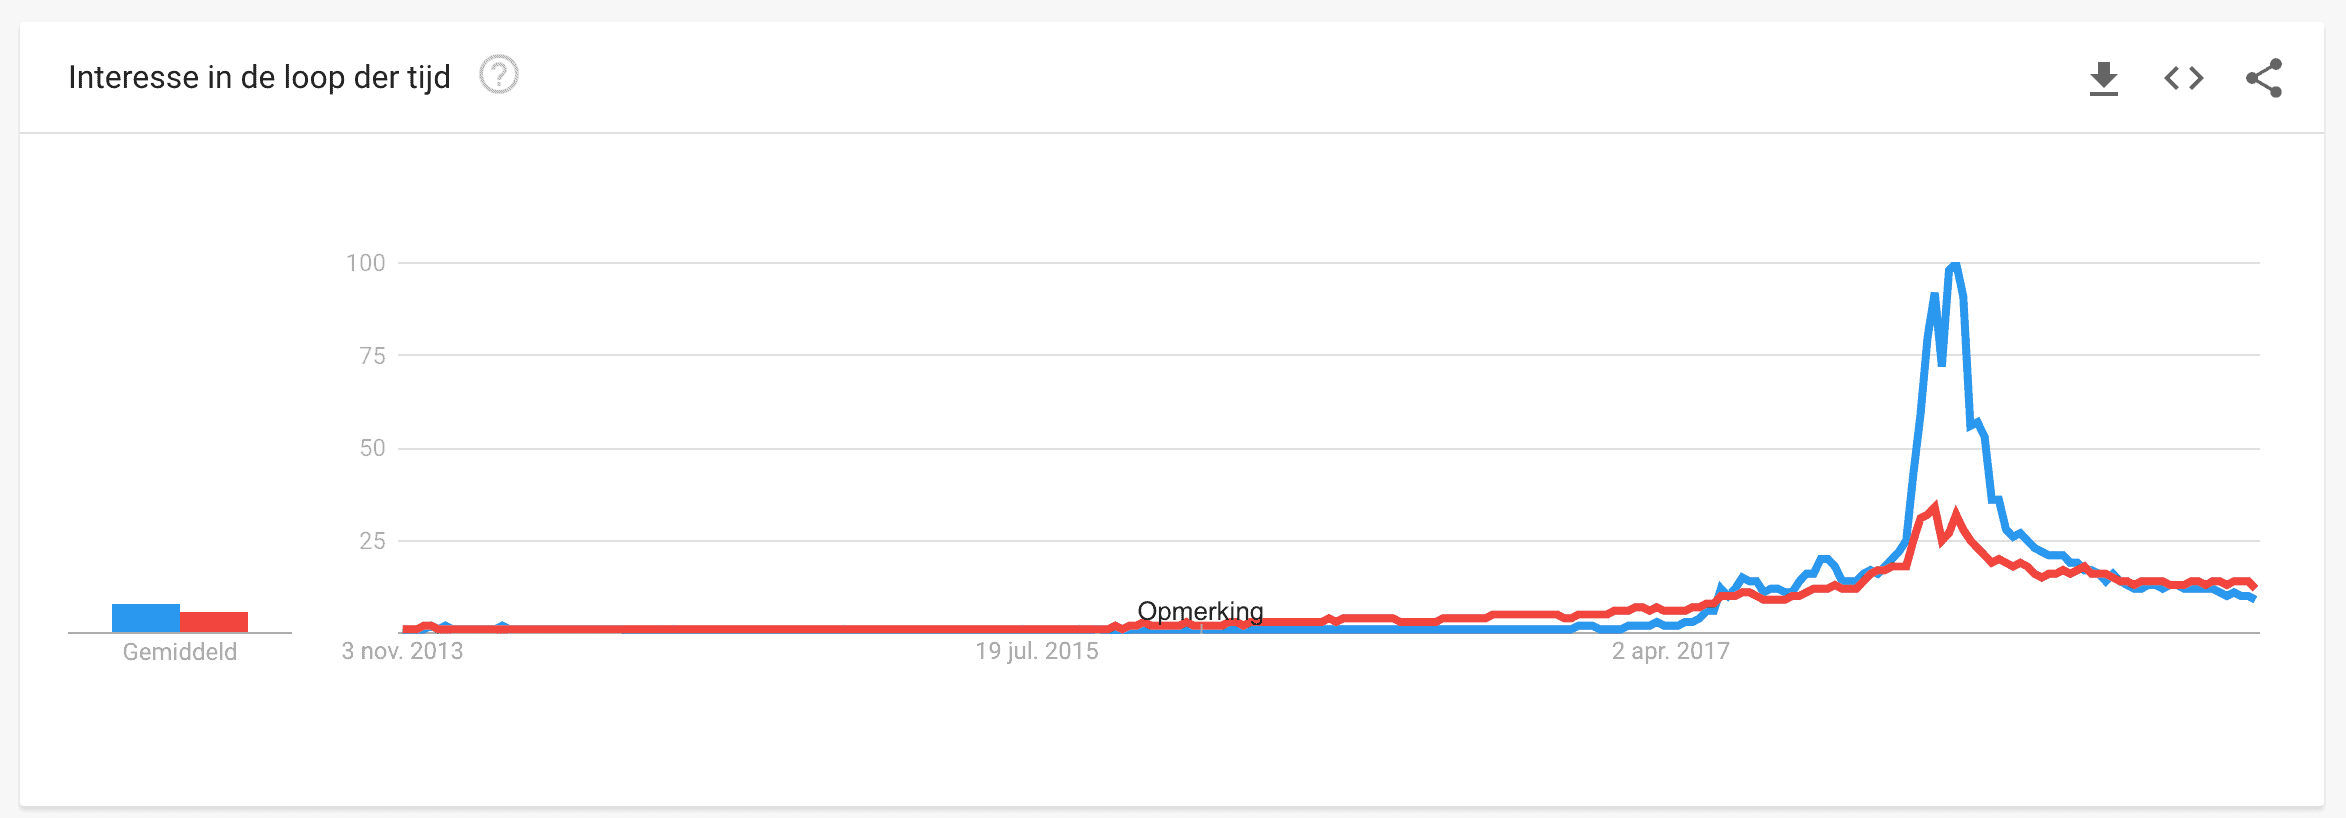The image size is (2346, 818).
Task: Click the Gemiddeld label
Action: point(180,652)
